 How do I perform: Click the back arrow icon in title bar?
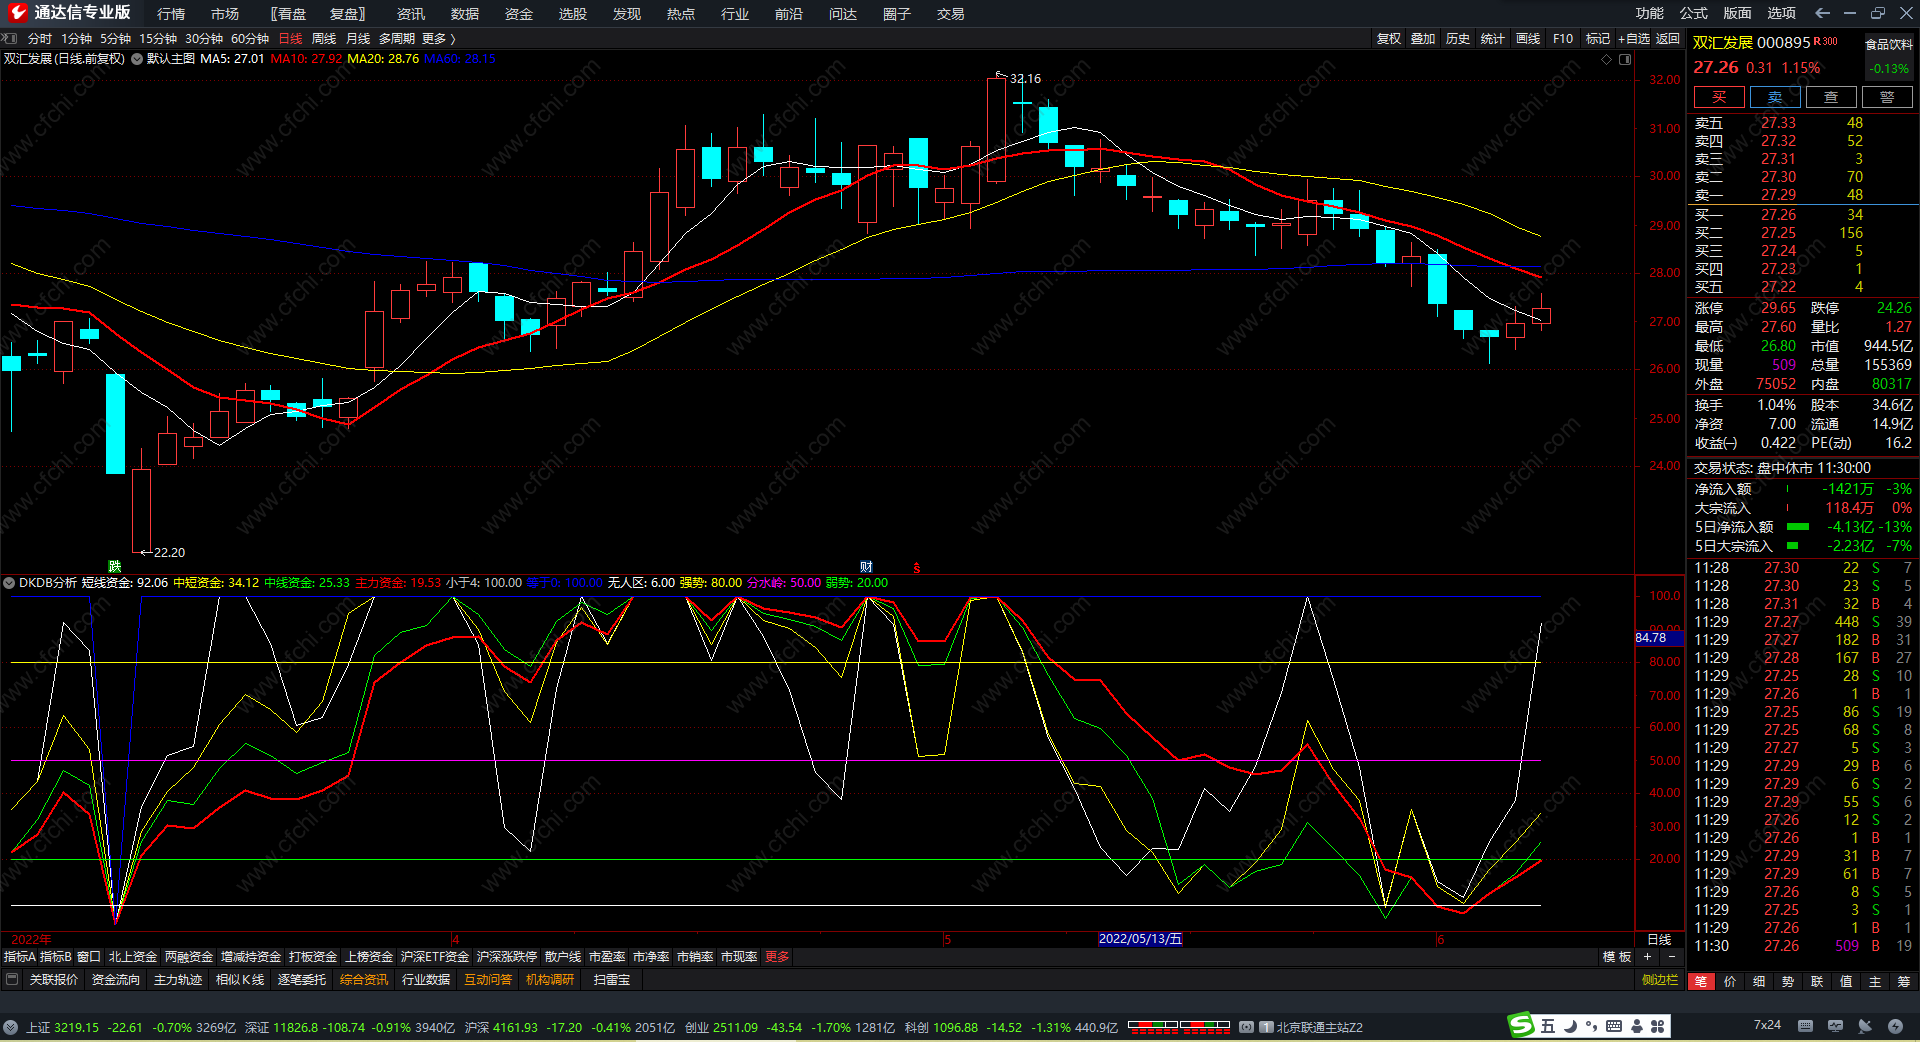[1822, 13]
